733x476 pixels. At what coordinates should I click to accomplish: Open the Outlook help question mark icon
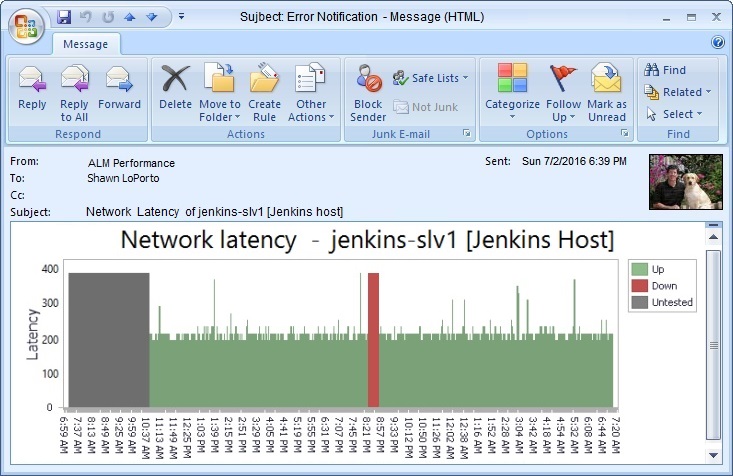pyautogui.click(x=717, y=43)
